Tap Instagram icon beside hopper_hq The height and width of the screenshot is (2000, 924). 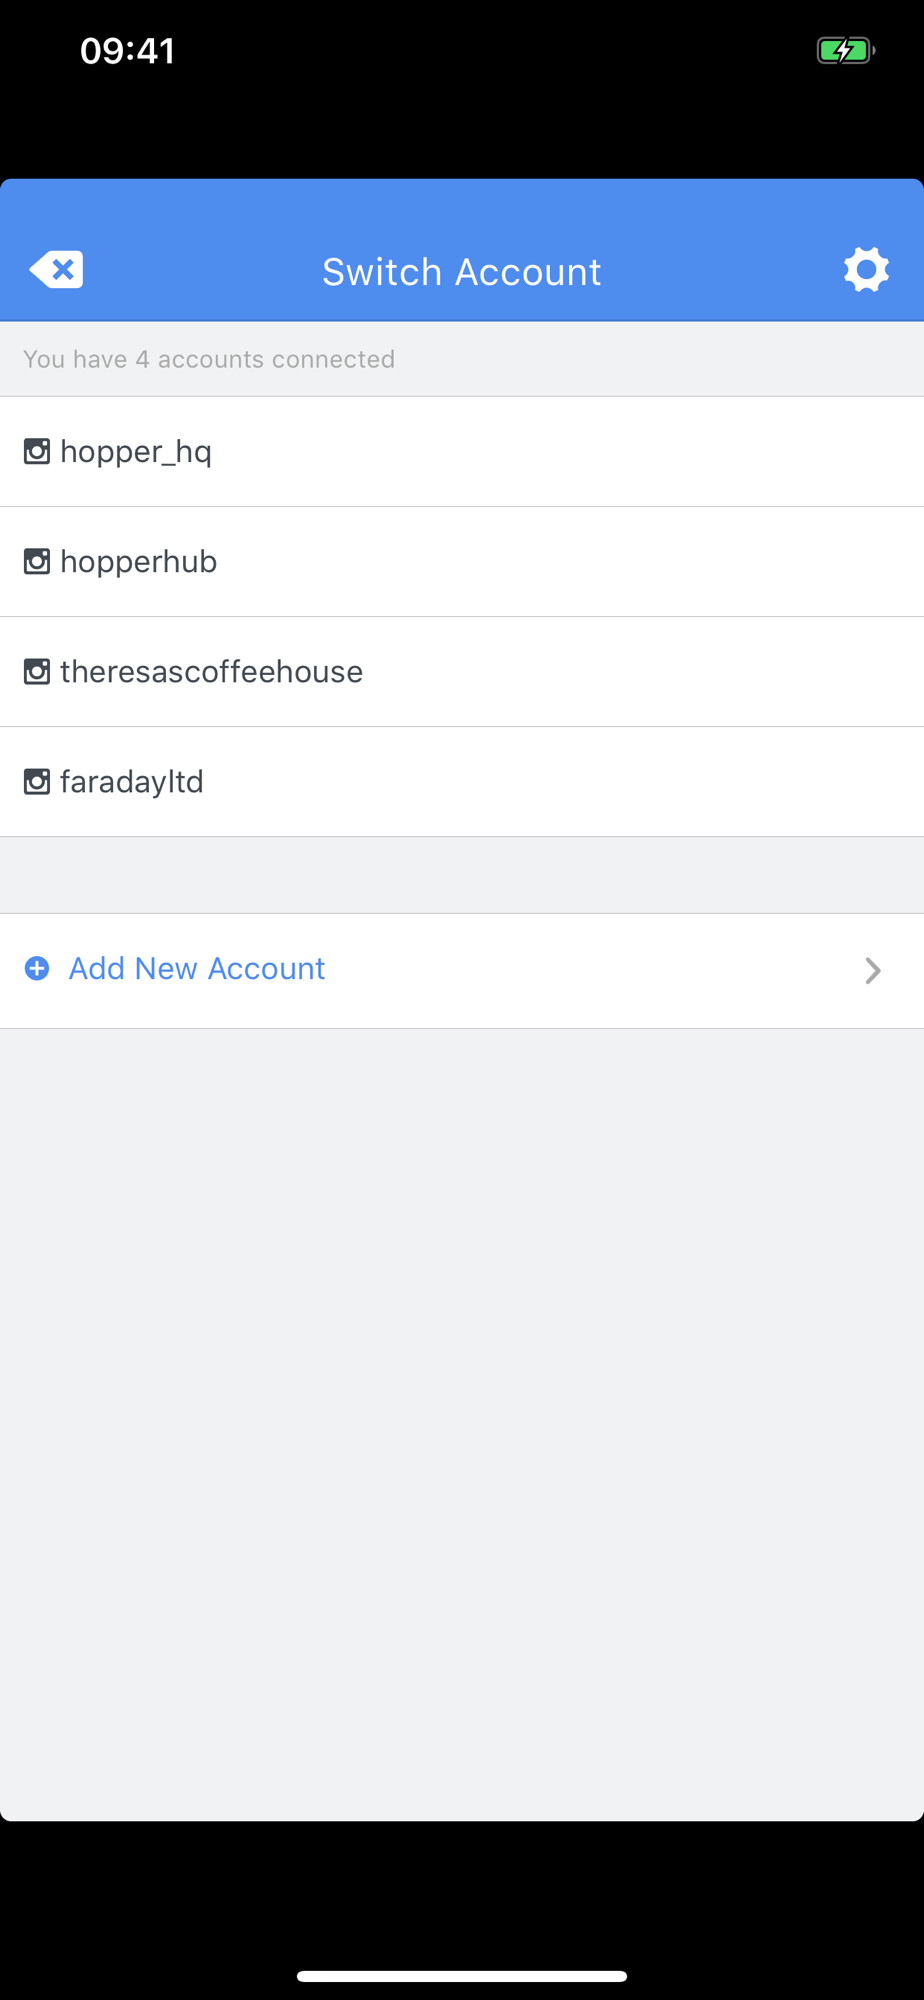pos(37,452)
